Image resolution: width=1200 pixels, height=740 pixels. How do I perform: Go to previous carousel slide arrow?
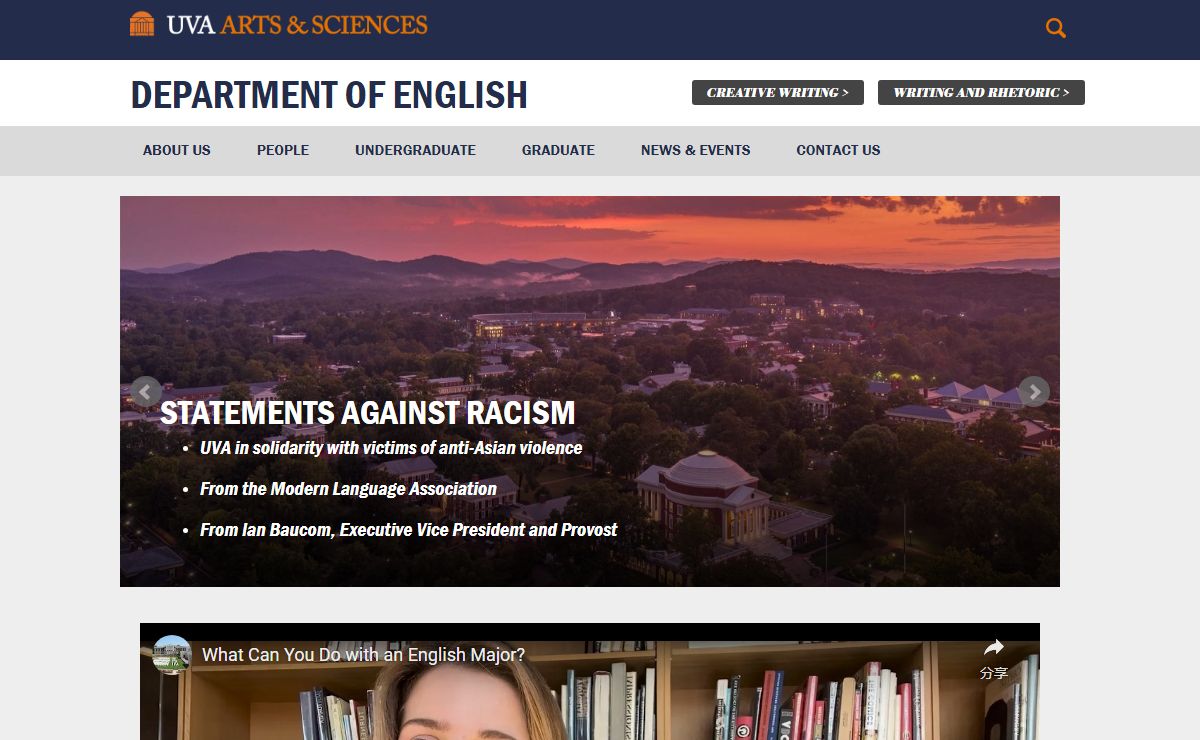click(x=145, y=391)
